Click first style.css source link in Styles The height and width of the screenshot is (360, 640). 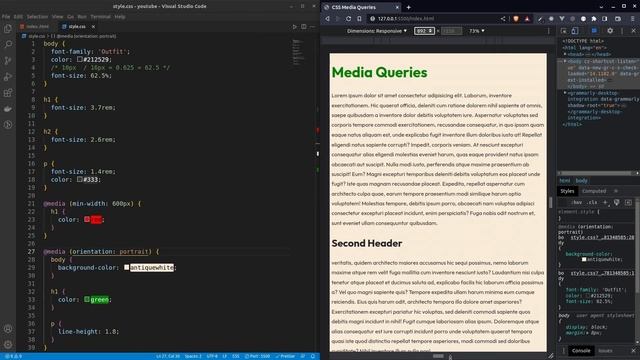point(602,237)
